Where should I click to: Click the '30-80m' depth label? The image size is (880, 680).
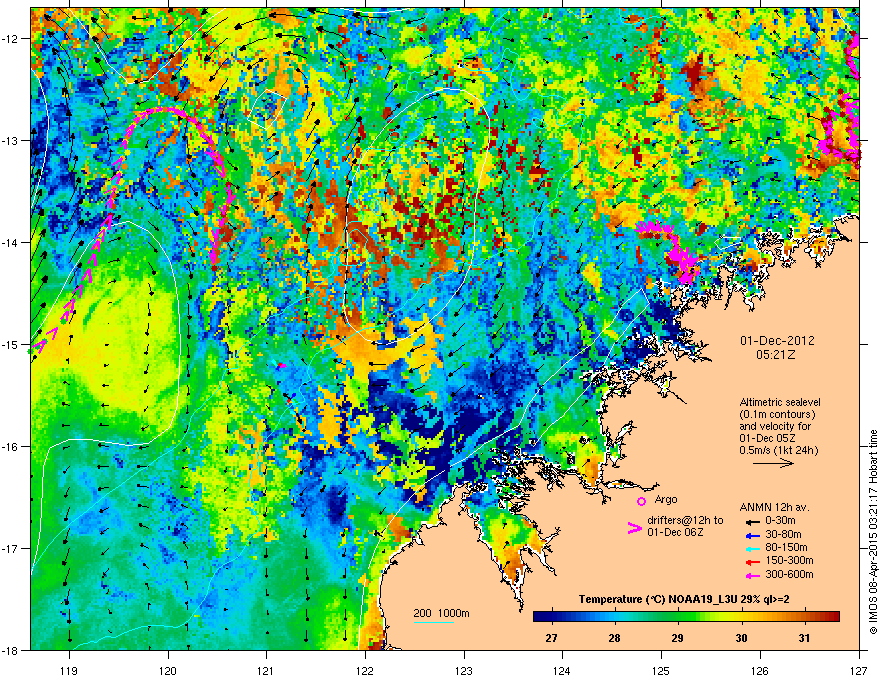click(x=783, y=535)
